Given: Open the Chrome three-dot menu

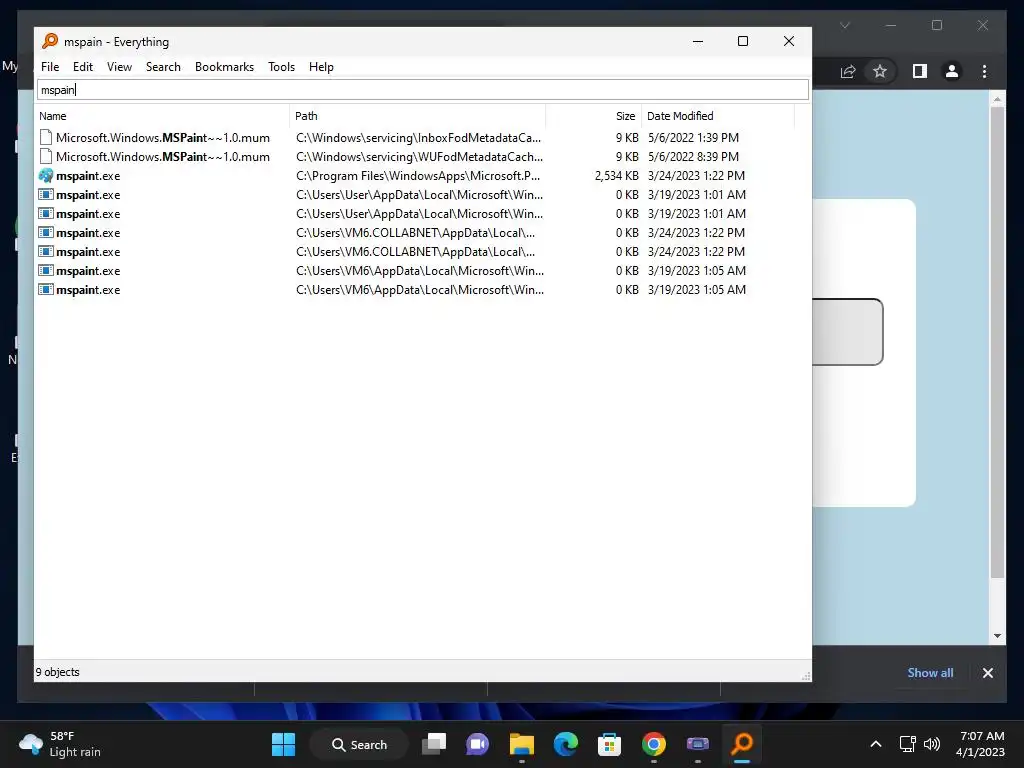Looking at the screenshot, I should [984, 71].
